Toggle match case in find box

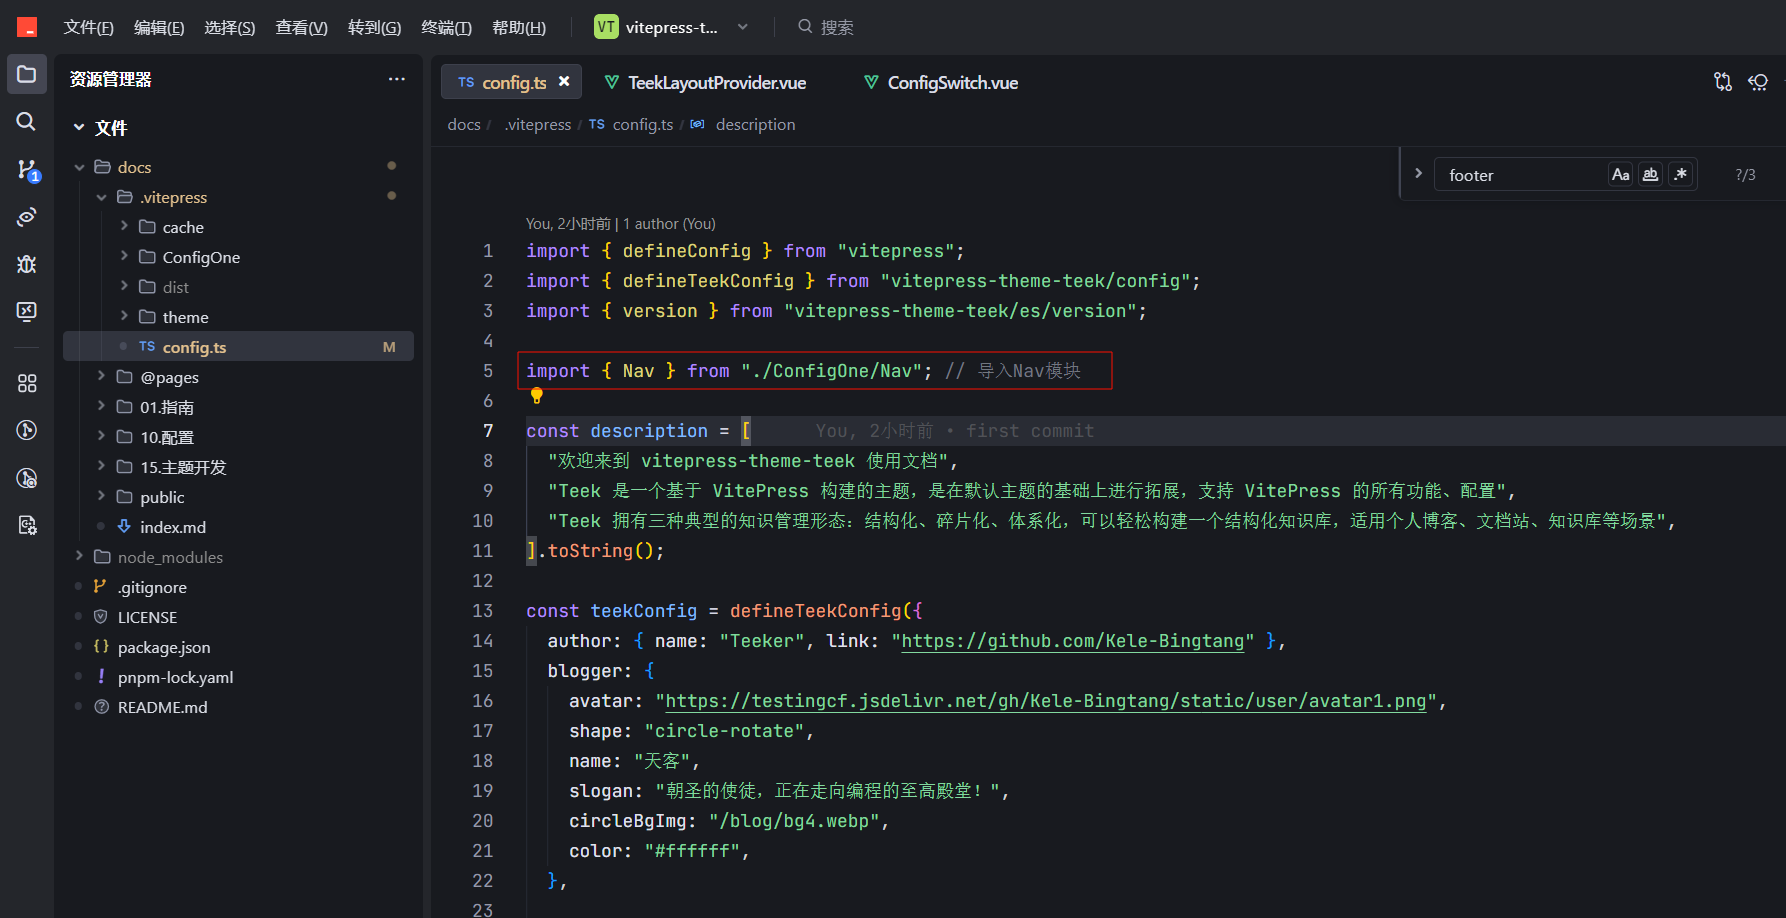pyautogui.click(x=1620, y=174)
